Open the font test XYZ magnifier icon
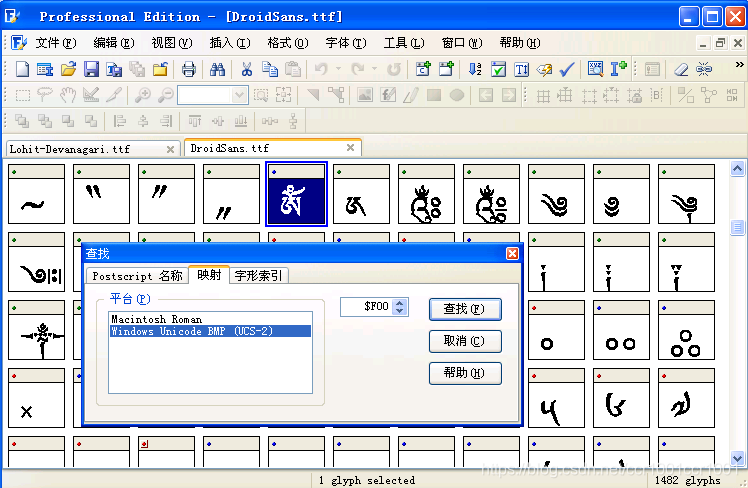748x488 pixels. pyautogui.click(x=595, y=69)
